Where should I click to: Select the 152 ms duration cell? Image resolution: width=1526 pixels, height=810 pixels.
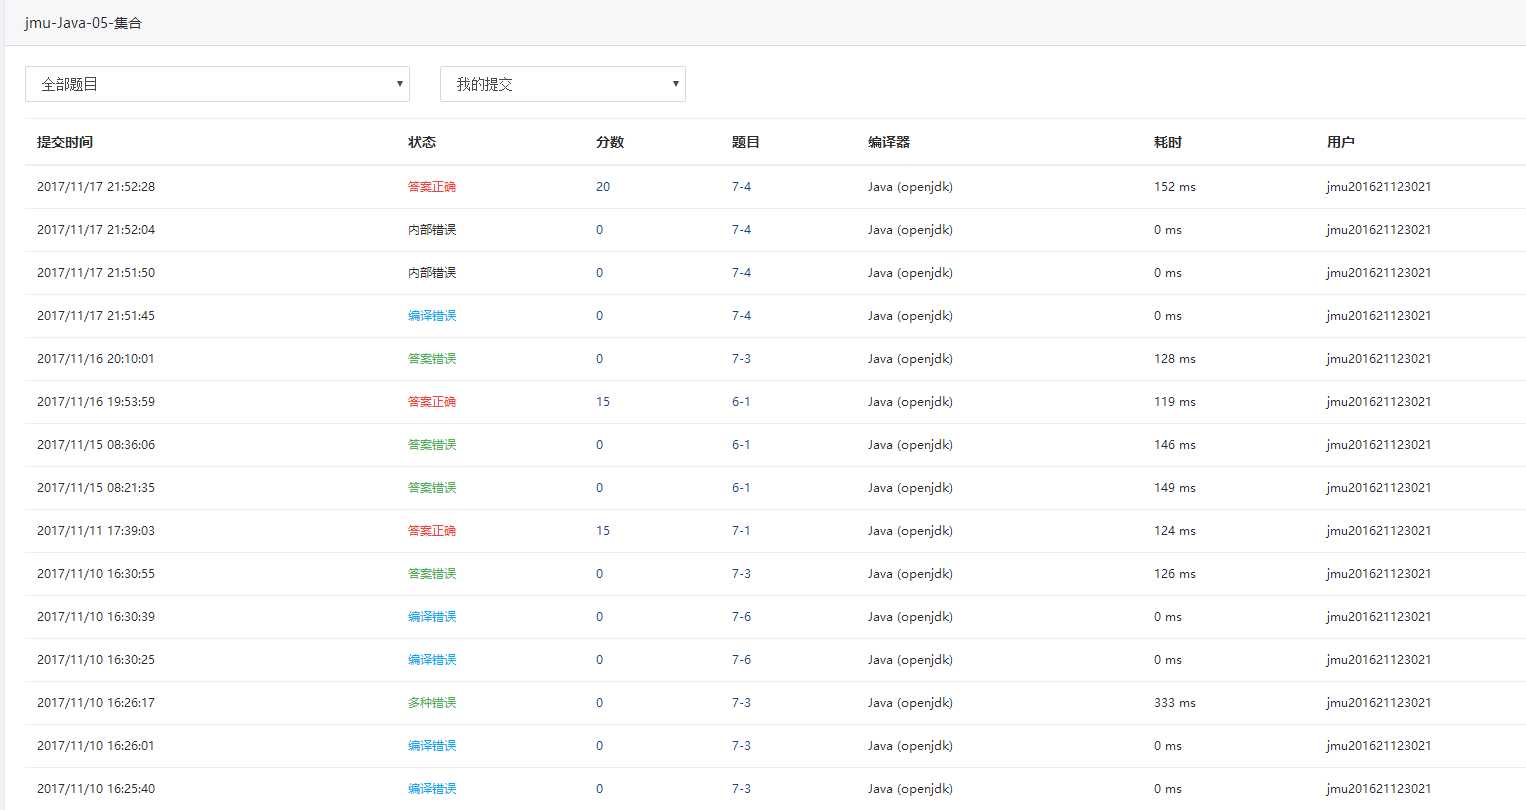click(x=1175, y=187)
